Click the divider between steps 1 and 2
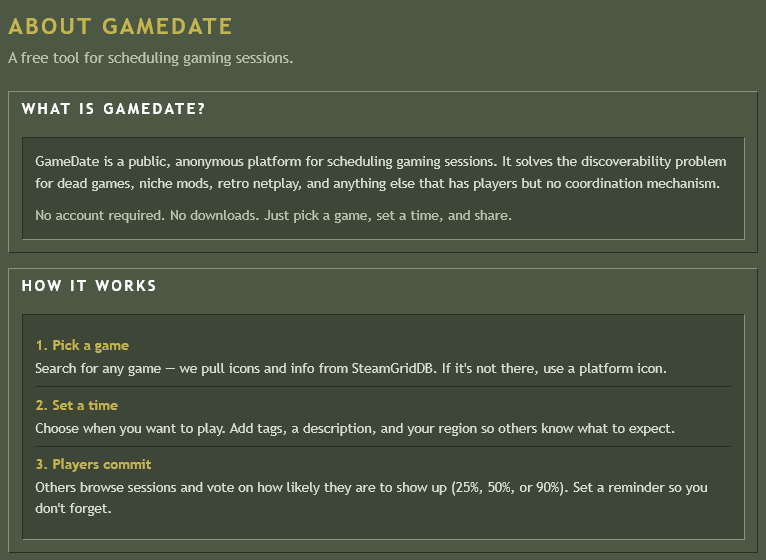This screenshot has width=766, height=560. tap(382, 386)
